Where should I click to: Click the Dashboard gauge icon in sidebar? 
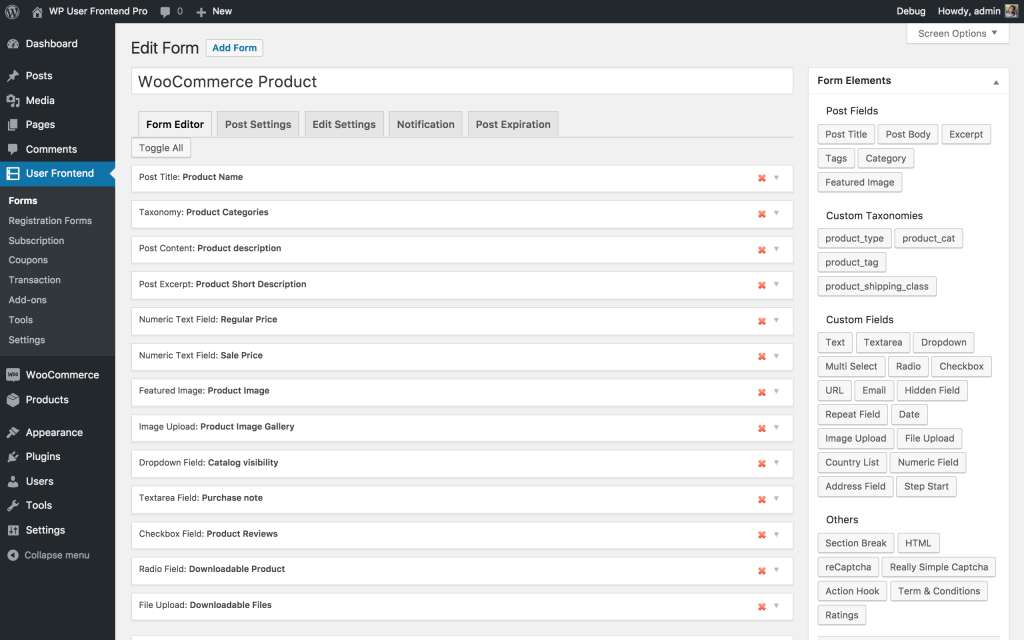(x=13, y=44)
